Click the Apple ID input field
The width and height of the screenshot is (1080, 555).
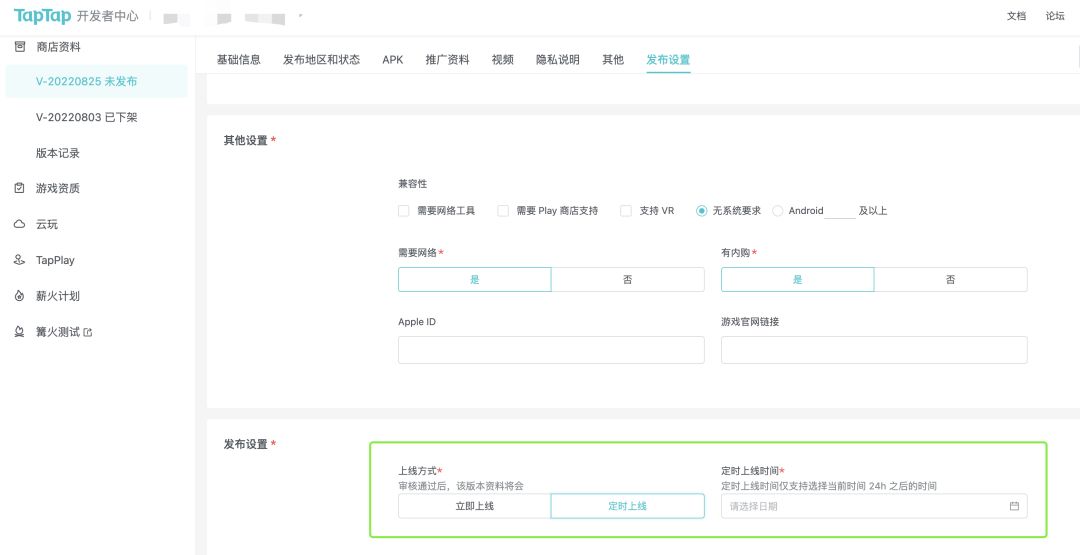tap(551, 350)
